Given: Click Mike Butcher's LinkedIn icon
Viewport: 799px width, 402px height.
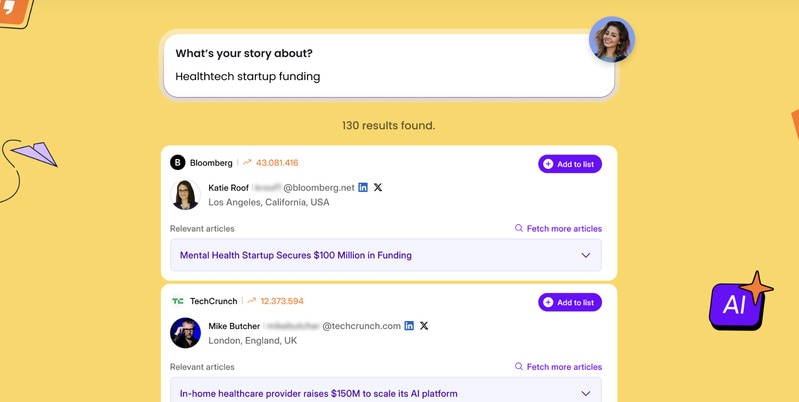Looking at the screenshot, I should [409, 326].
